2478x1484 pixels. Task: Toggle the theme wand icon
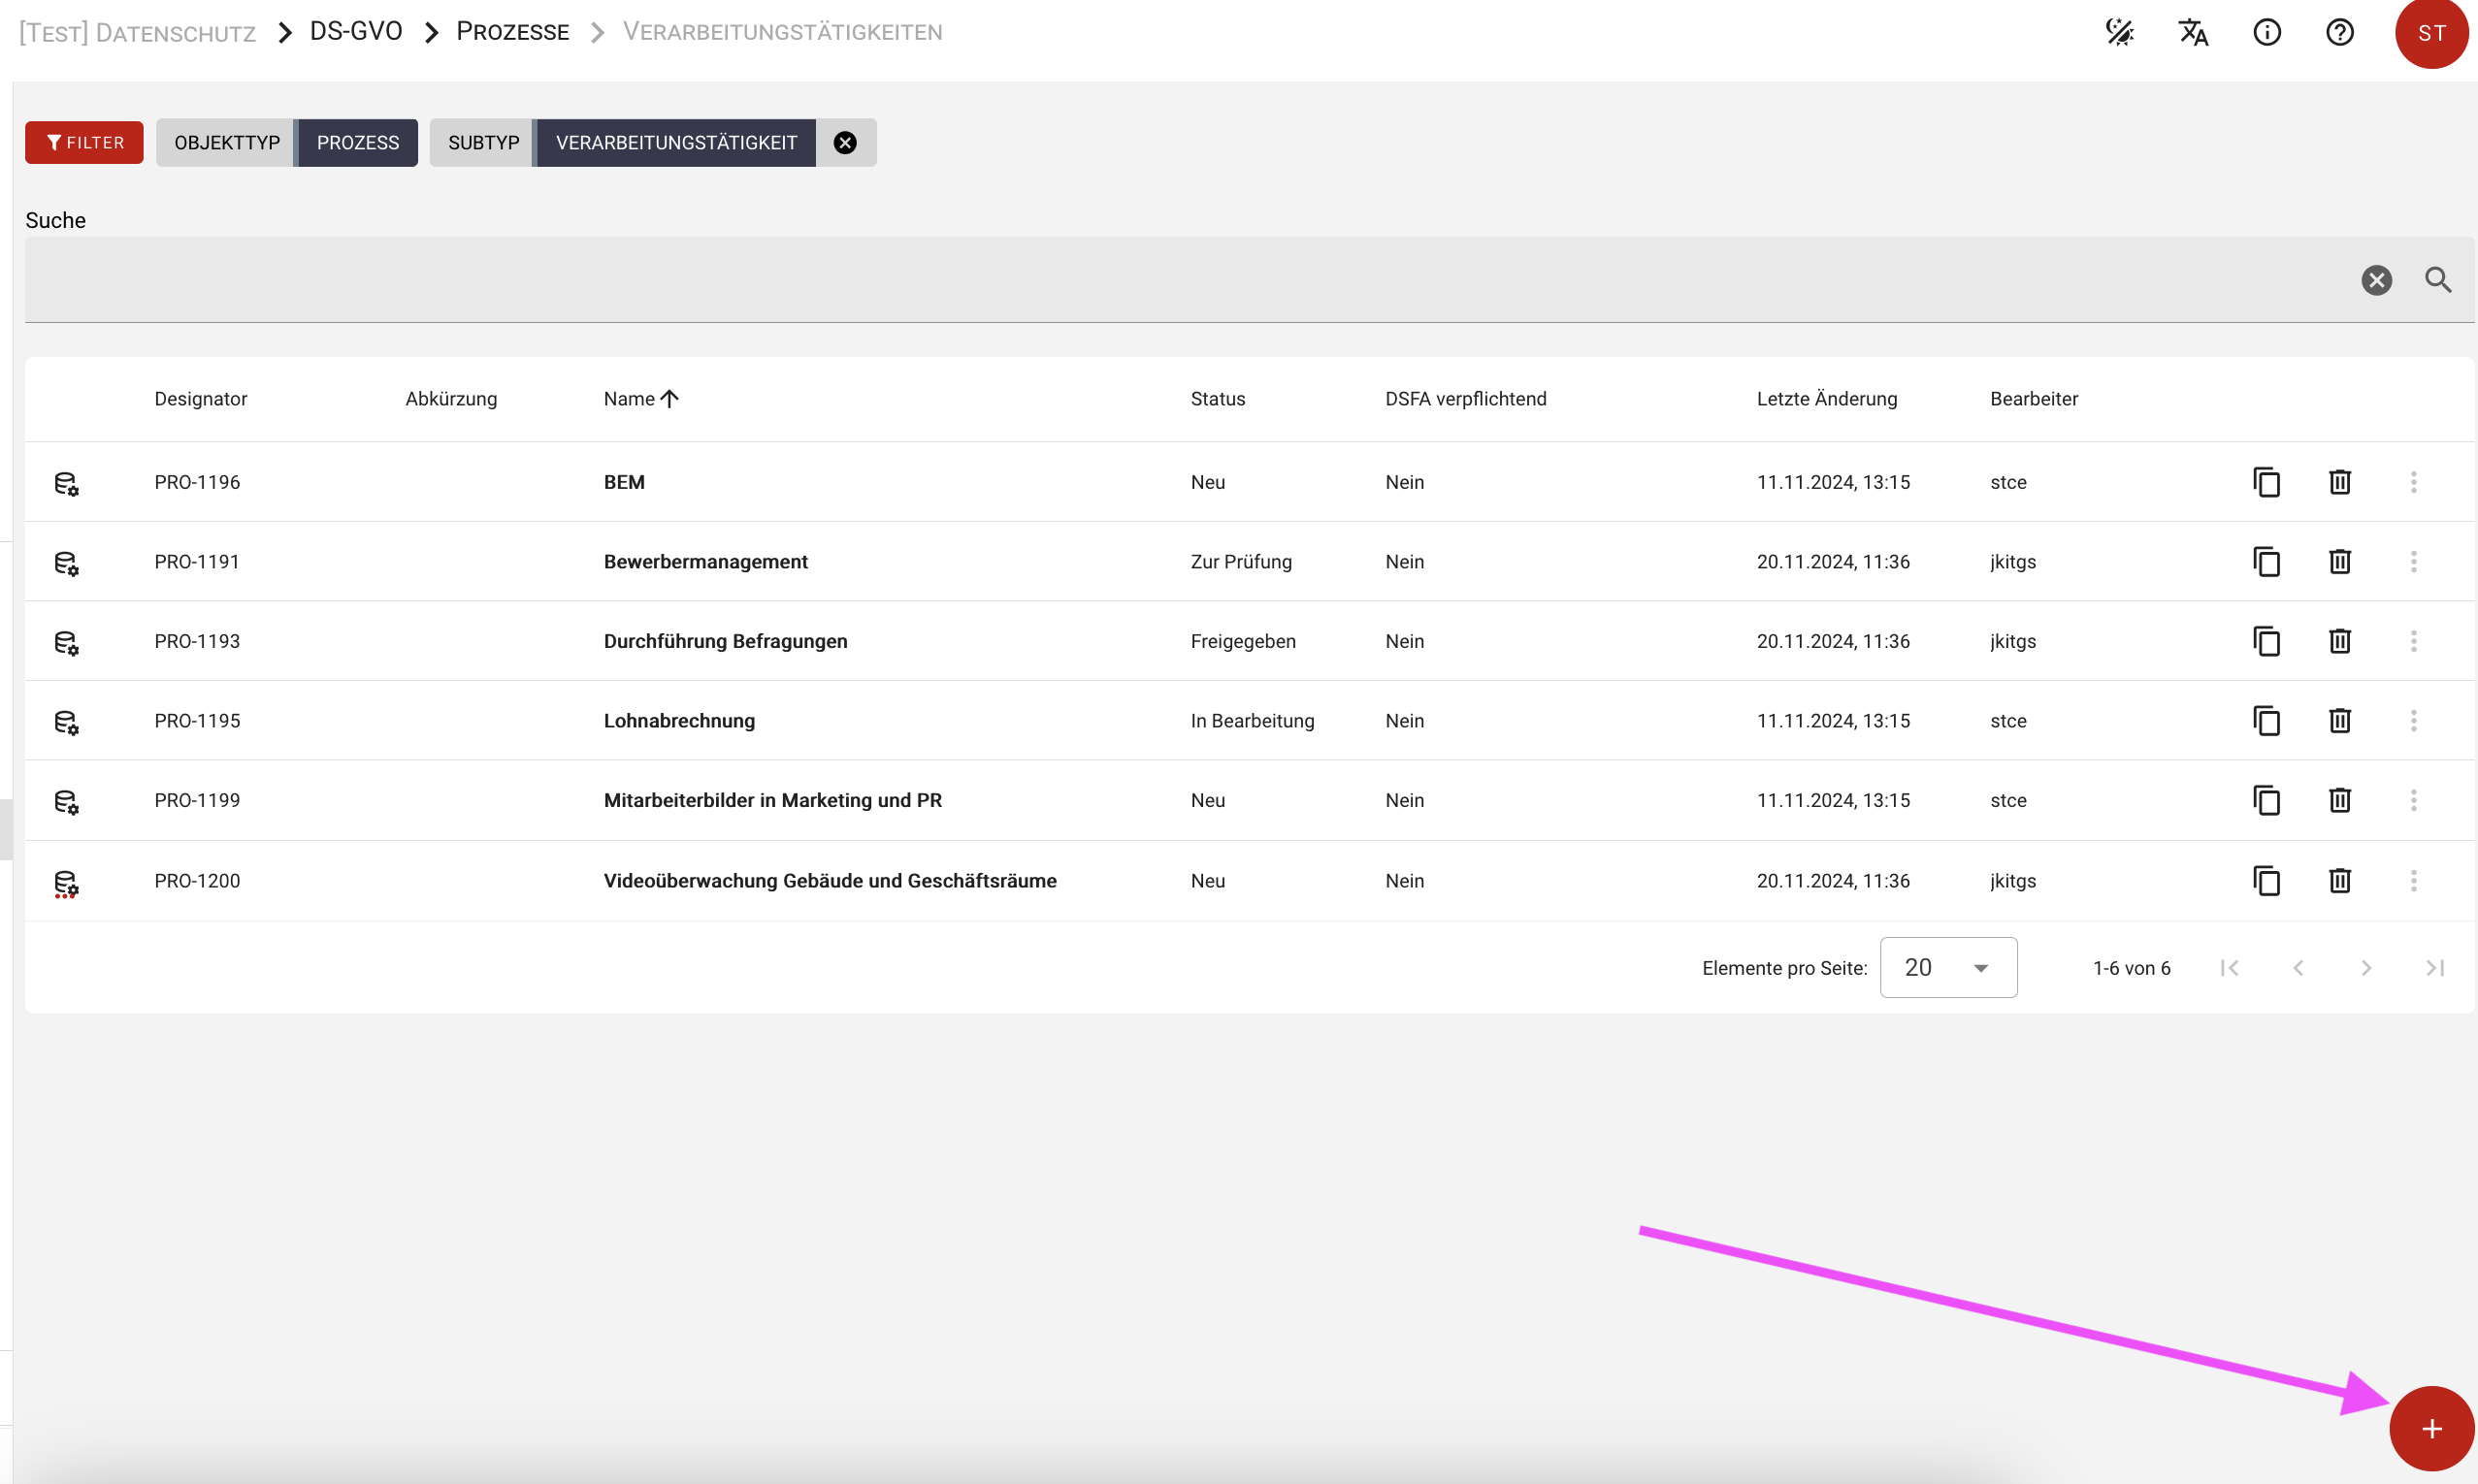point(2119,32)
